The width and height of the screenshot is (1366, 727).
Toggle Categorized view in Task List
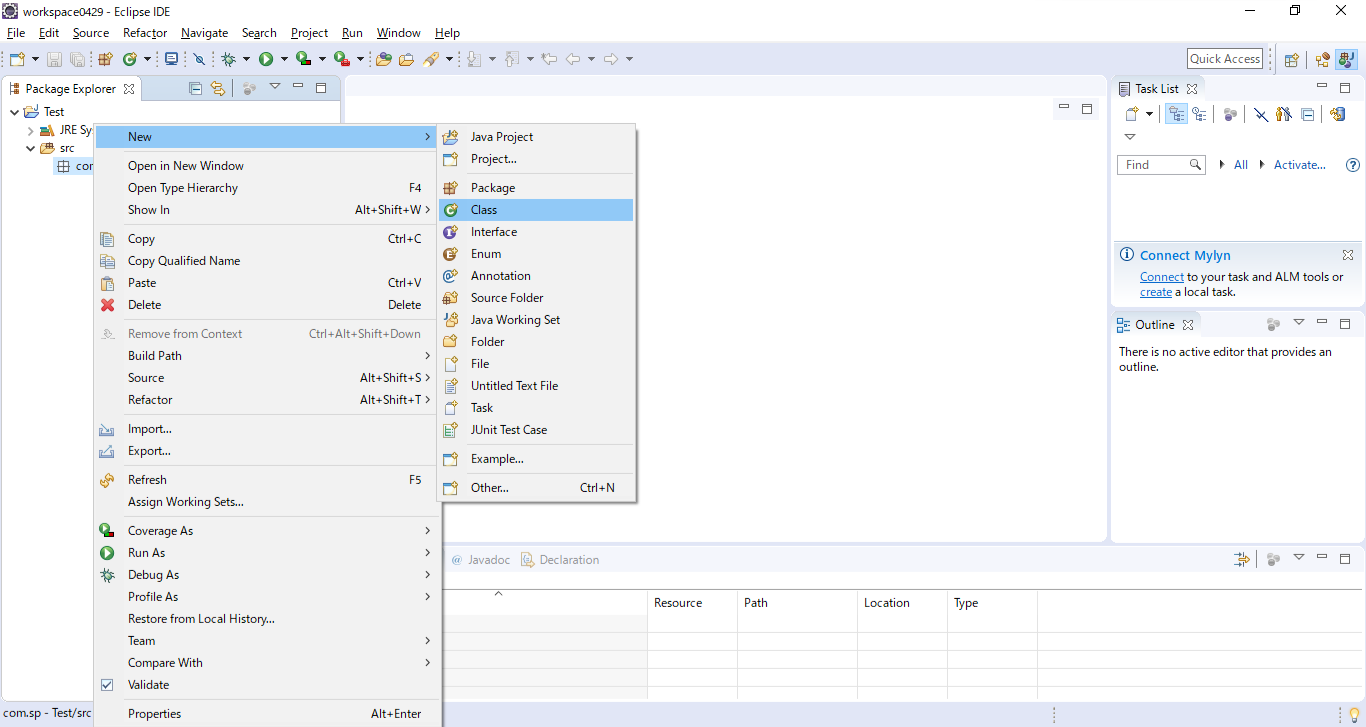pos(1177,114)
